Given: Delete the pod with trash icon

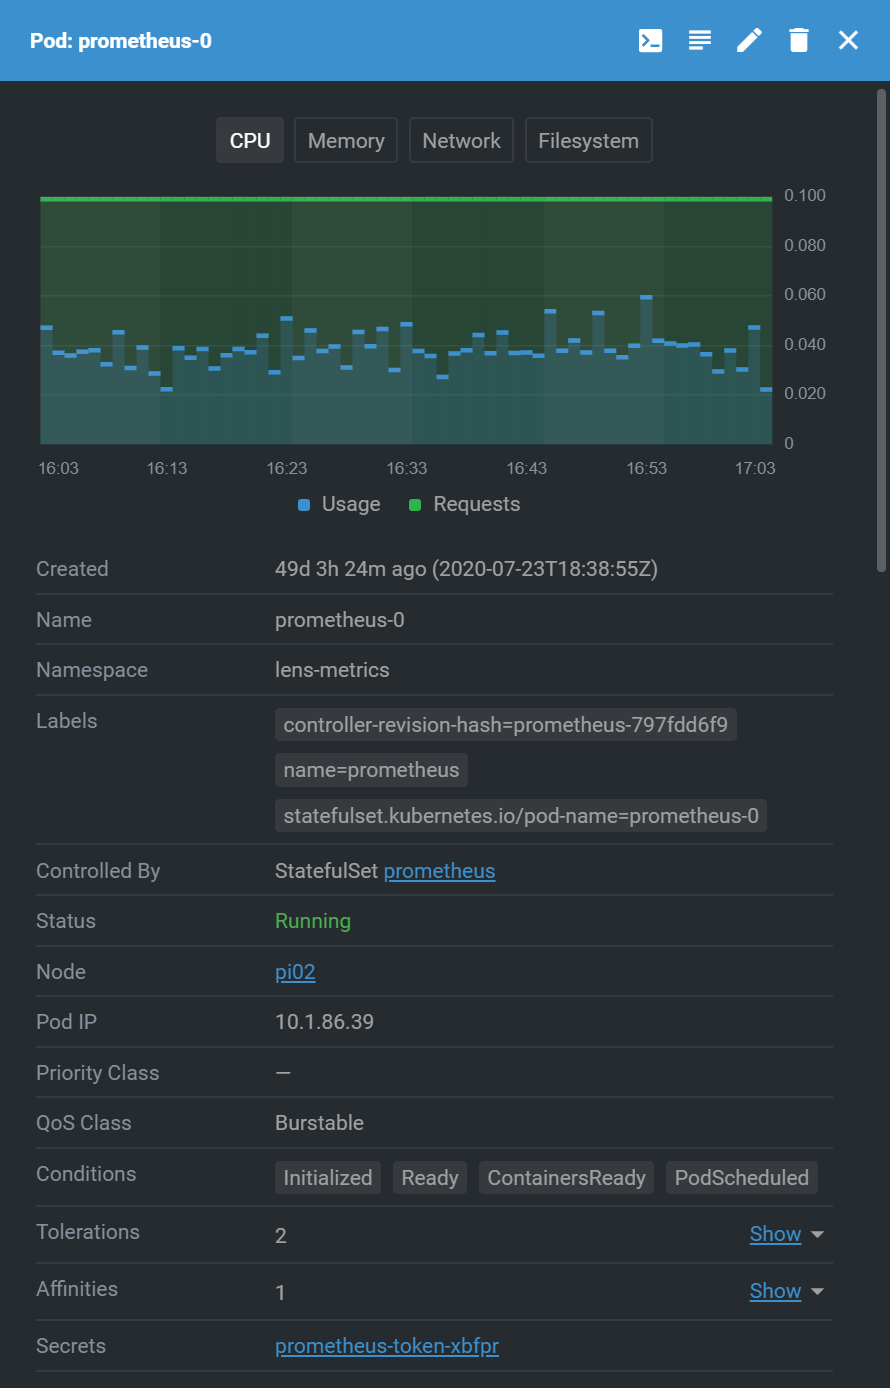Looking at the screenshot, I should [798, 40].
